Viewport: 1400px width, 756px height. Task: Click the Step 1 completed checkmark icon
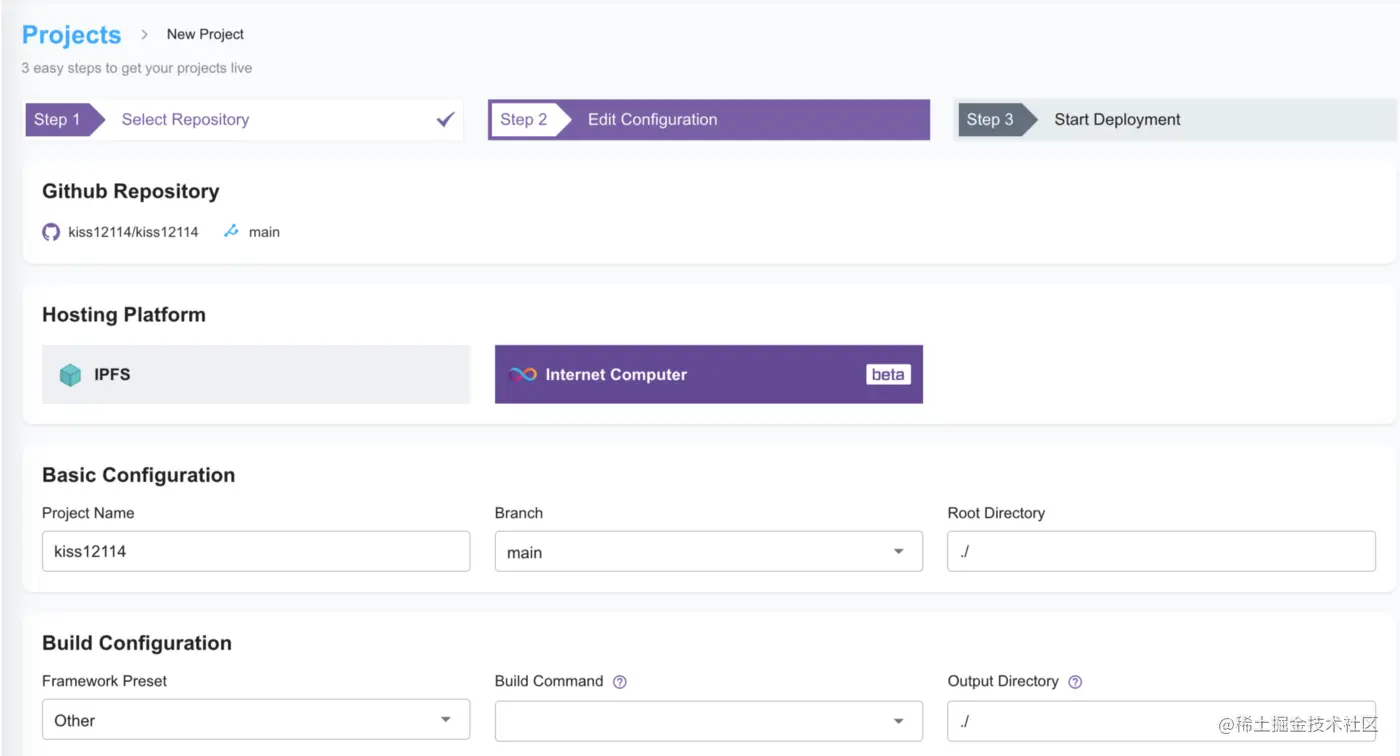pyautogui.click(x=445, y=120)
